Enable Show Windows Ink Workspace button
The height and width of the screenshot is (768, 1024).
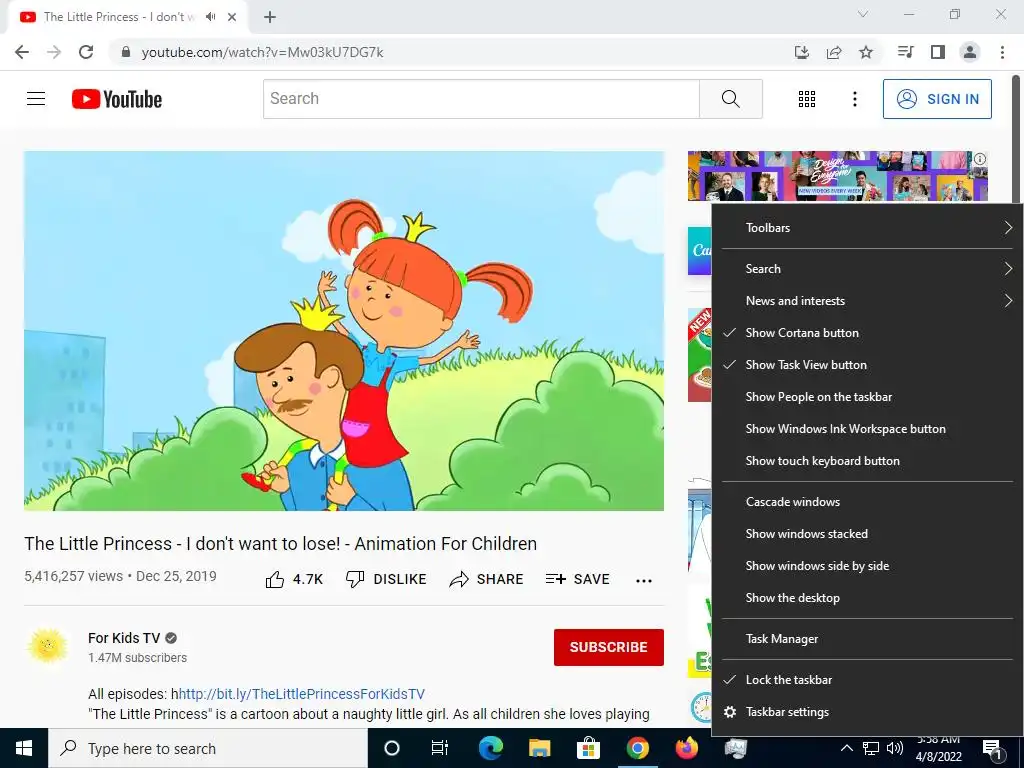867,428
